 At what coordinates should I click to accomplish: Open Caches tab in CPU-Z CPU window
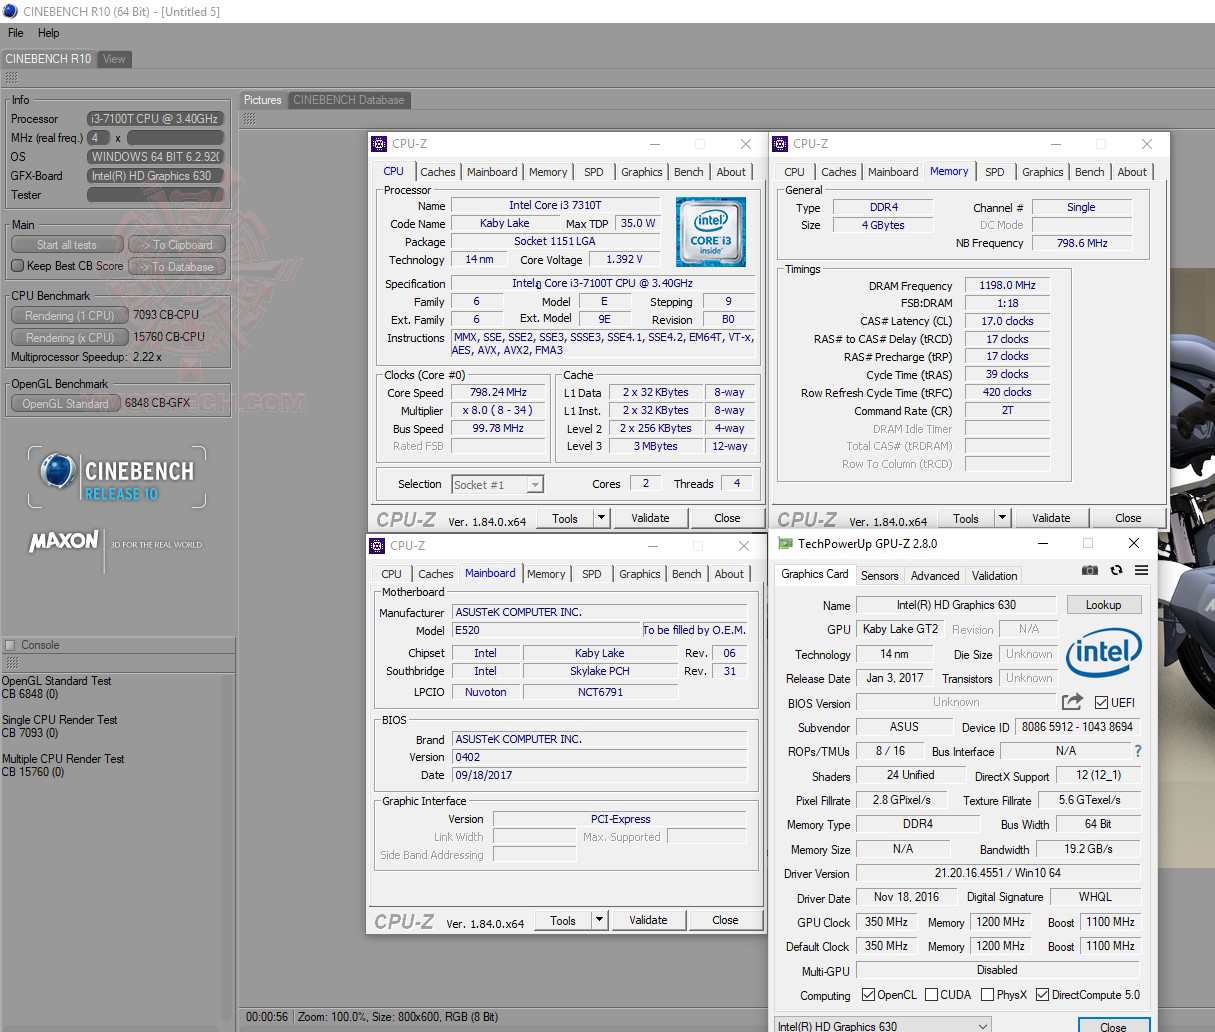[438, 172]
